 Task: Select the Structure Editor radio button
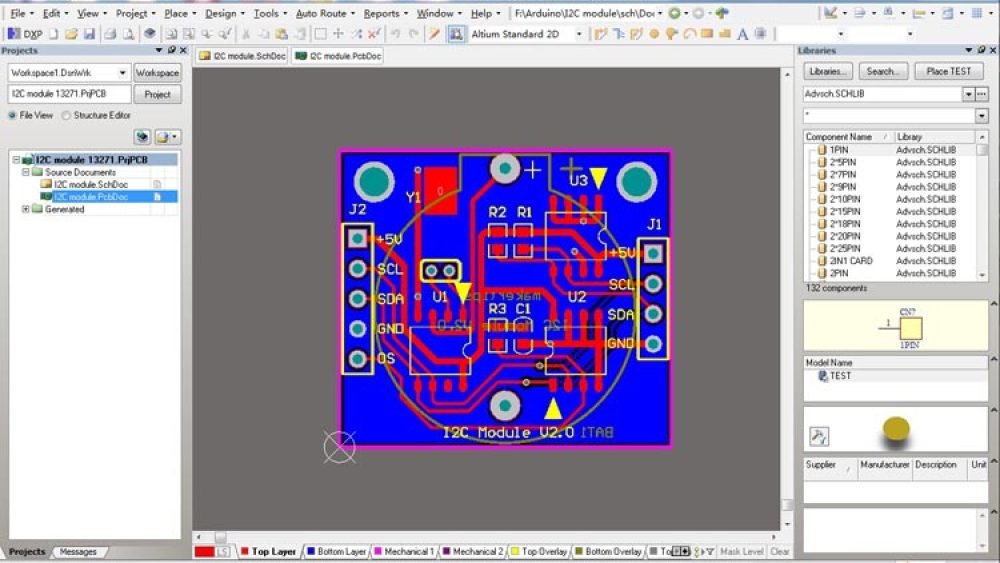point(66,115)
